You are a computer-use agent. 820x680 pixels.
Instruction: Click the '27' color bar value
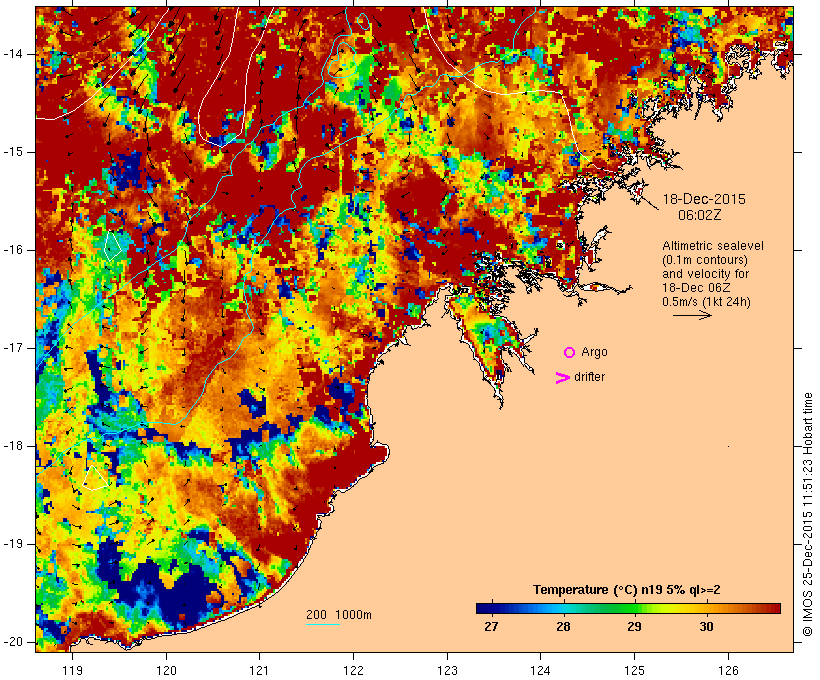(491, 627)
